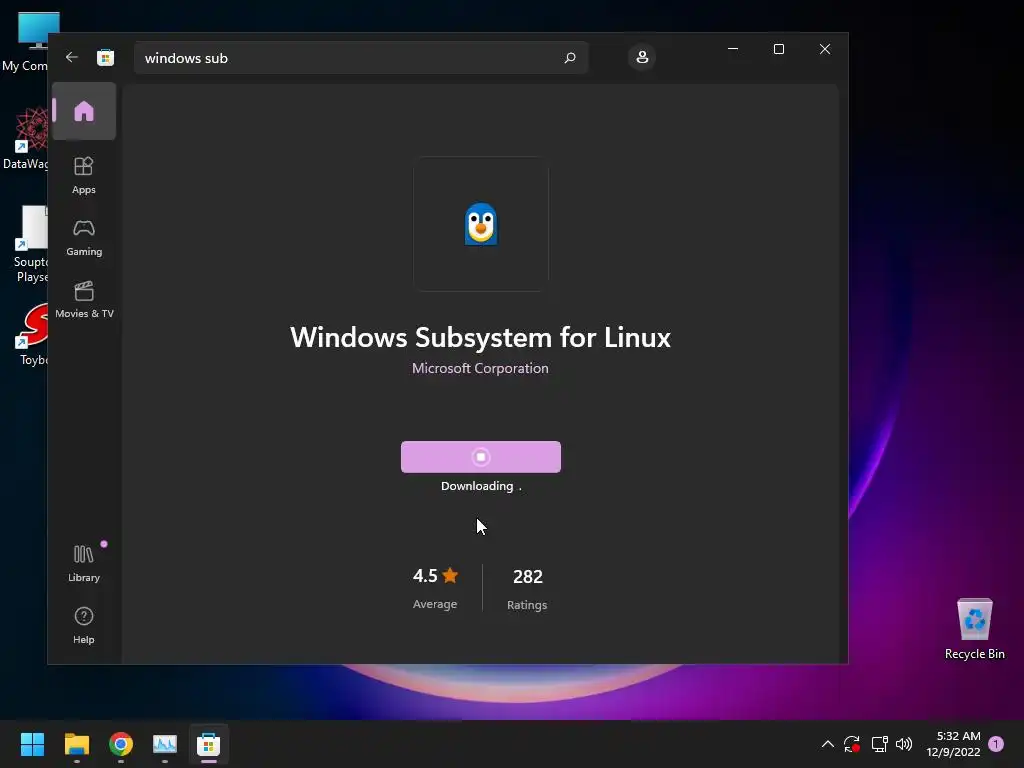Select the My Computer desktop icon

point(26,41)
